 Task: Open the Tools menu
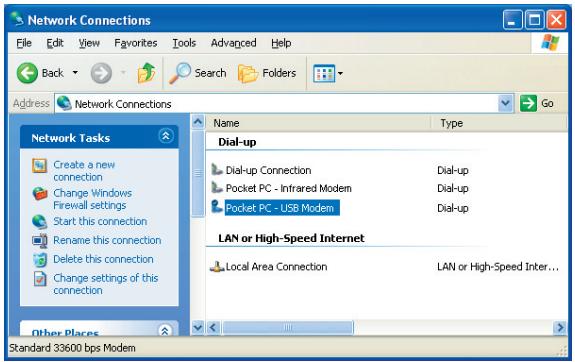tap(184, 43)
